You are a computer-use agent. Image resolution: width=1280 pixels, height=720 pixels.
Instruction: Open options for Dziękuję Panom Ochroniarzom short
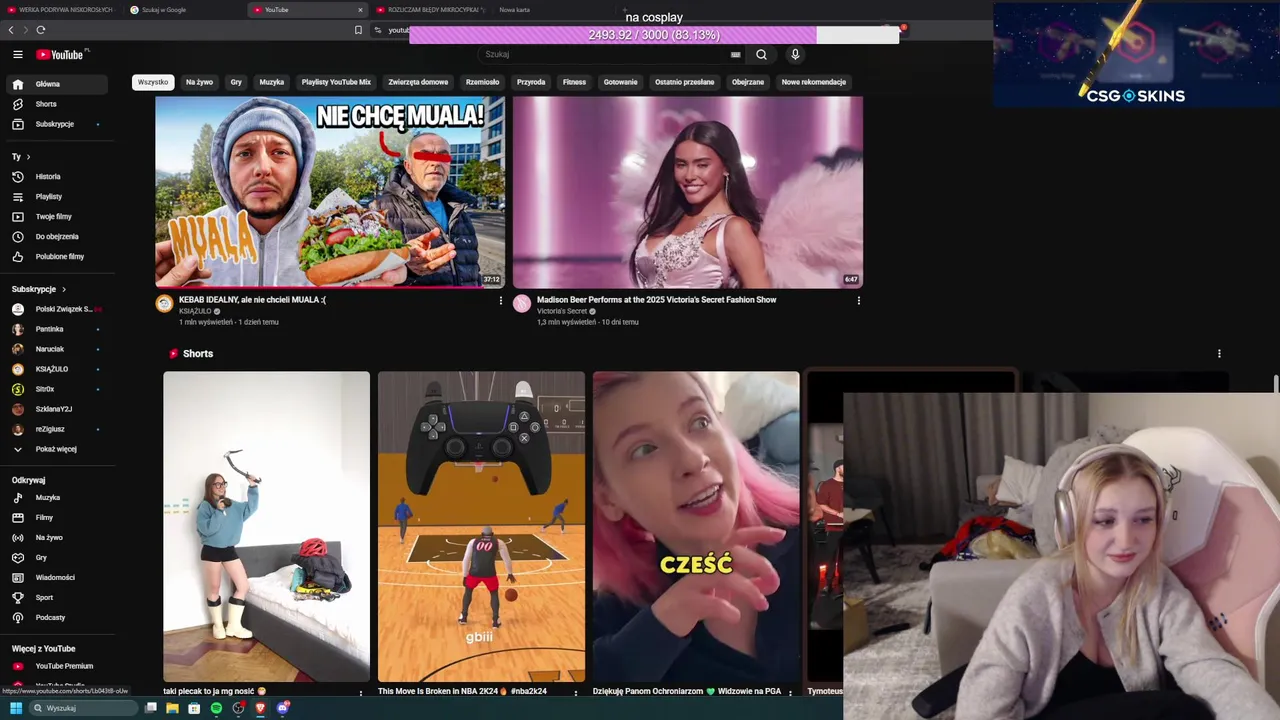click(790, 691)
